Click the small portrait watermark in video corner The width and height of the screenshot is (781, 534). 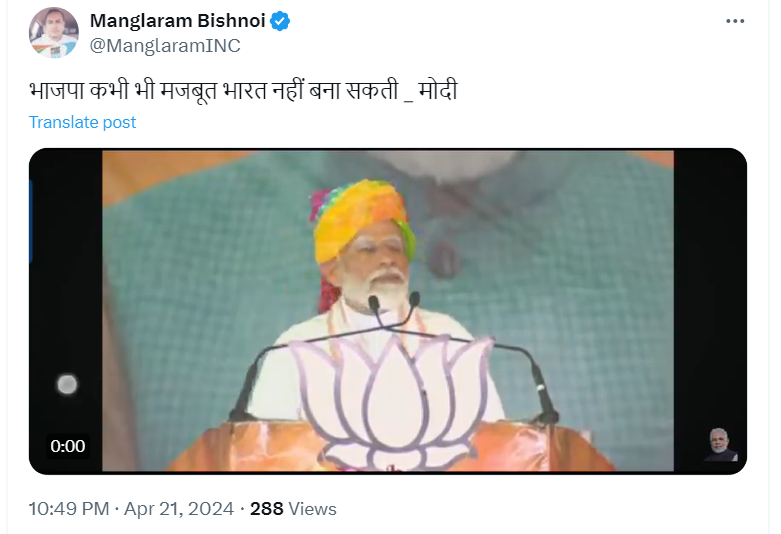point(721,445)
